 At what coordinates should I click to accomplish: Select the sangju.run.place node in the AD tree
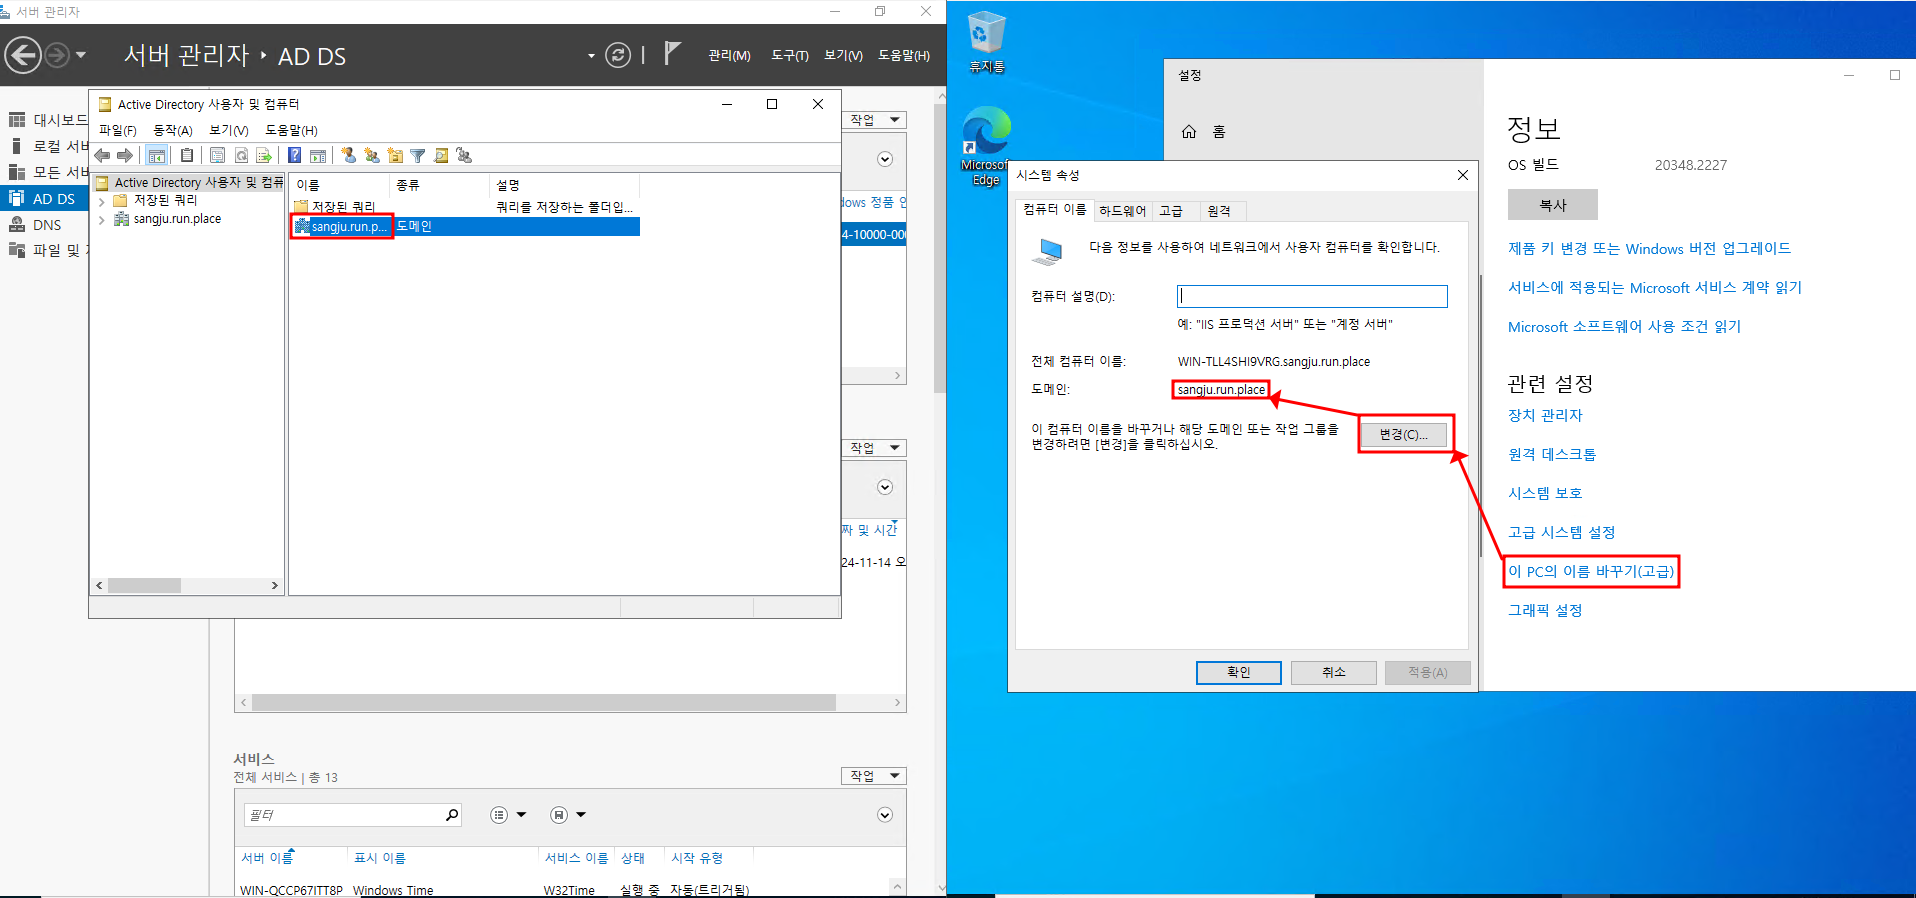[177, 219]
